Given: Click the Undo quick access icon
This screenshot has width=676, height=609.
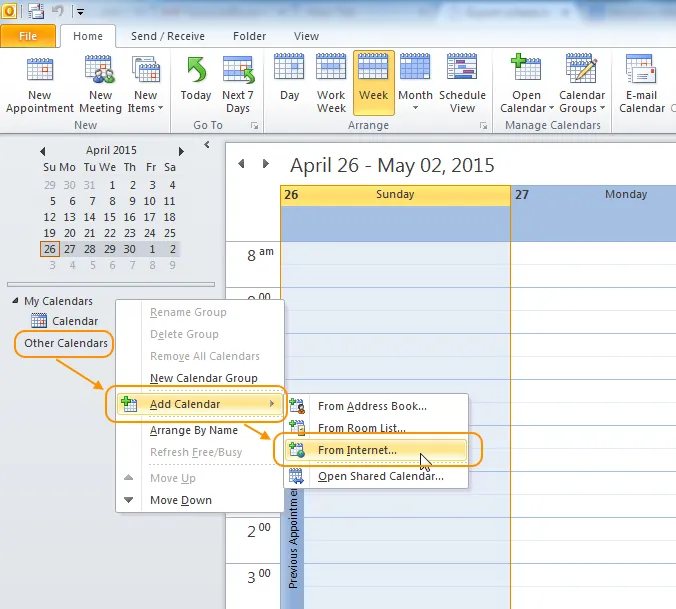Looking at the screenshot, I should (58, 10).
